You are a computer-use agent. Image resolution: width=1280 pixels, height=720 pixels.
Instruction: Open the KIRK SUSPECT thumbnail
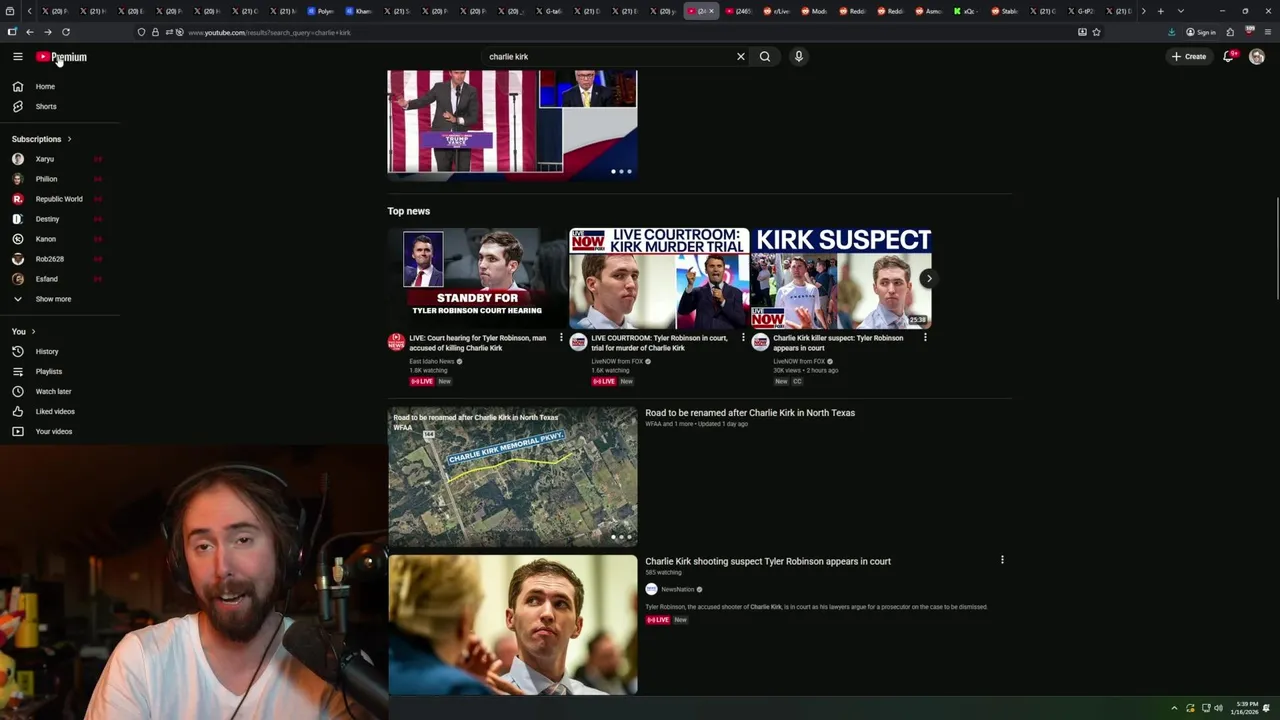click(x=841, y=278)
